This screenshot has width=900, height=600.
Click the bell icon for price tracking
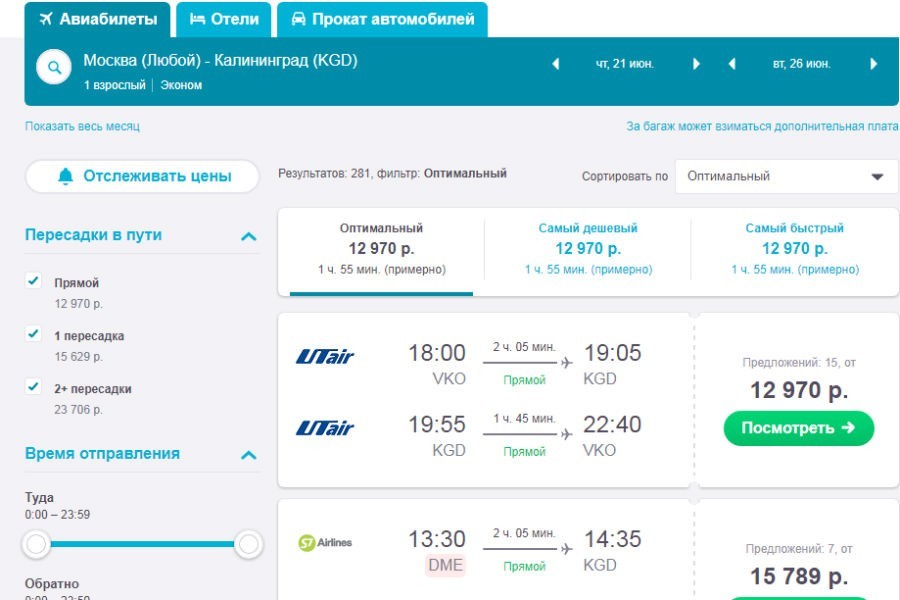66,177
